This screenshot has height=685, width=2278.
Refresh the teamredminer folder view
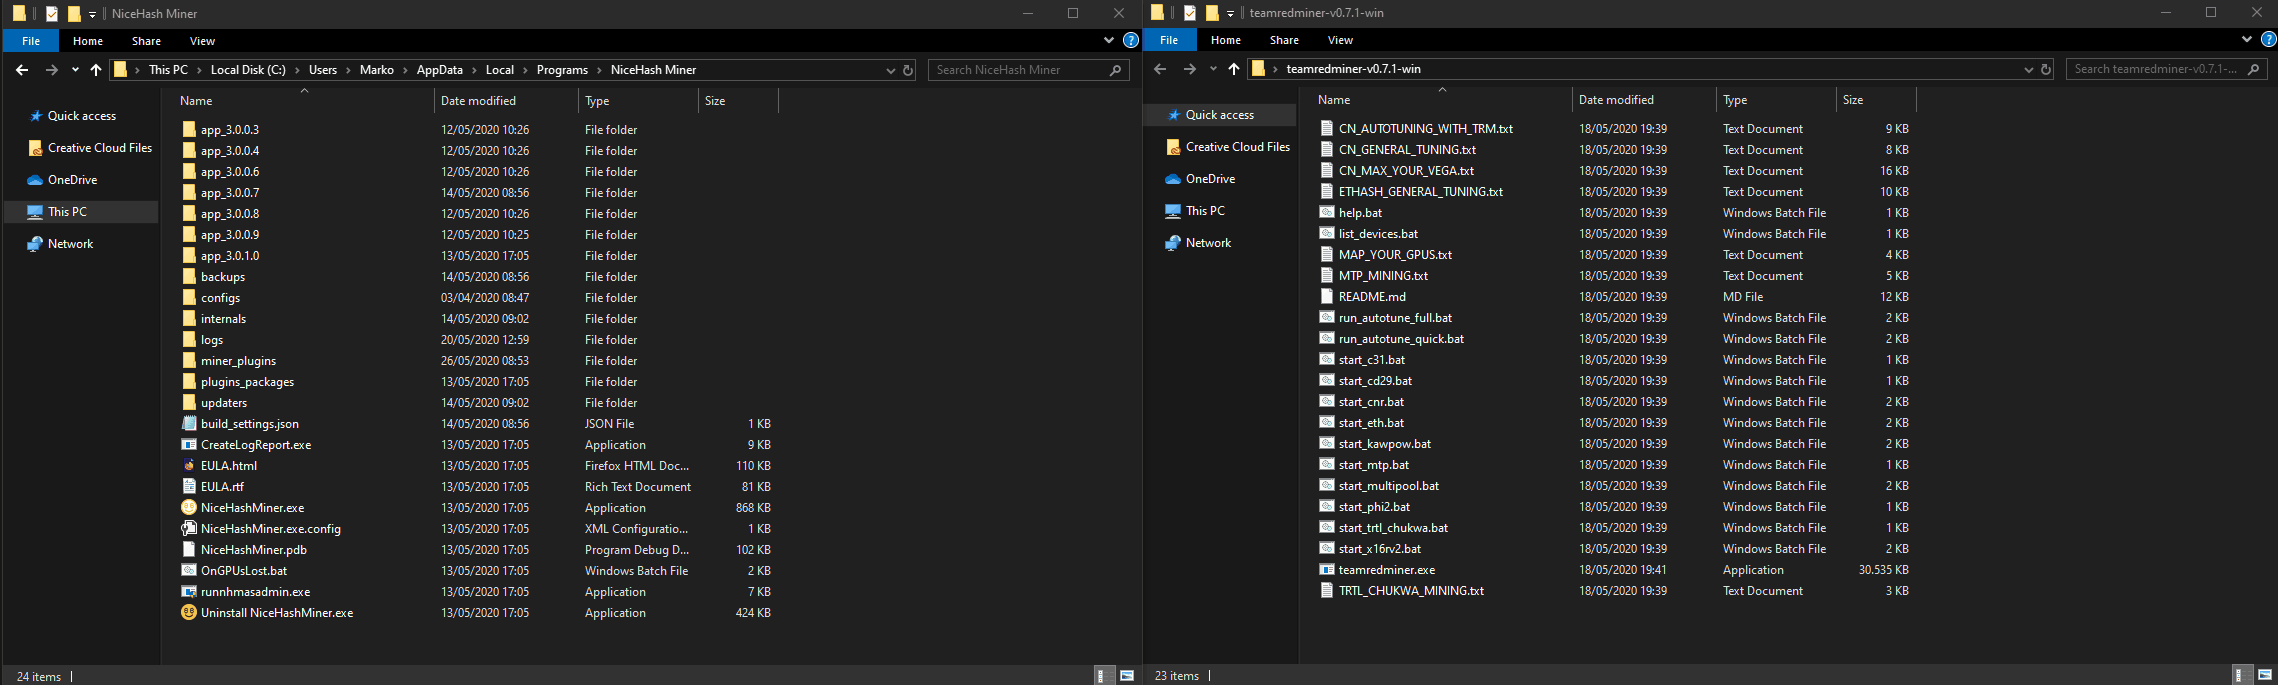coord(2046,69)
